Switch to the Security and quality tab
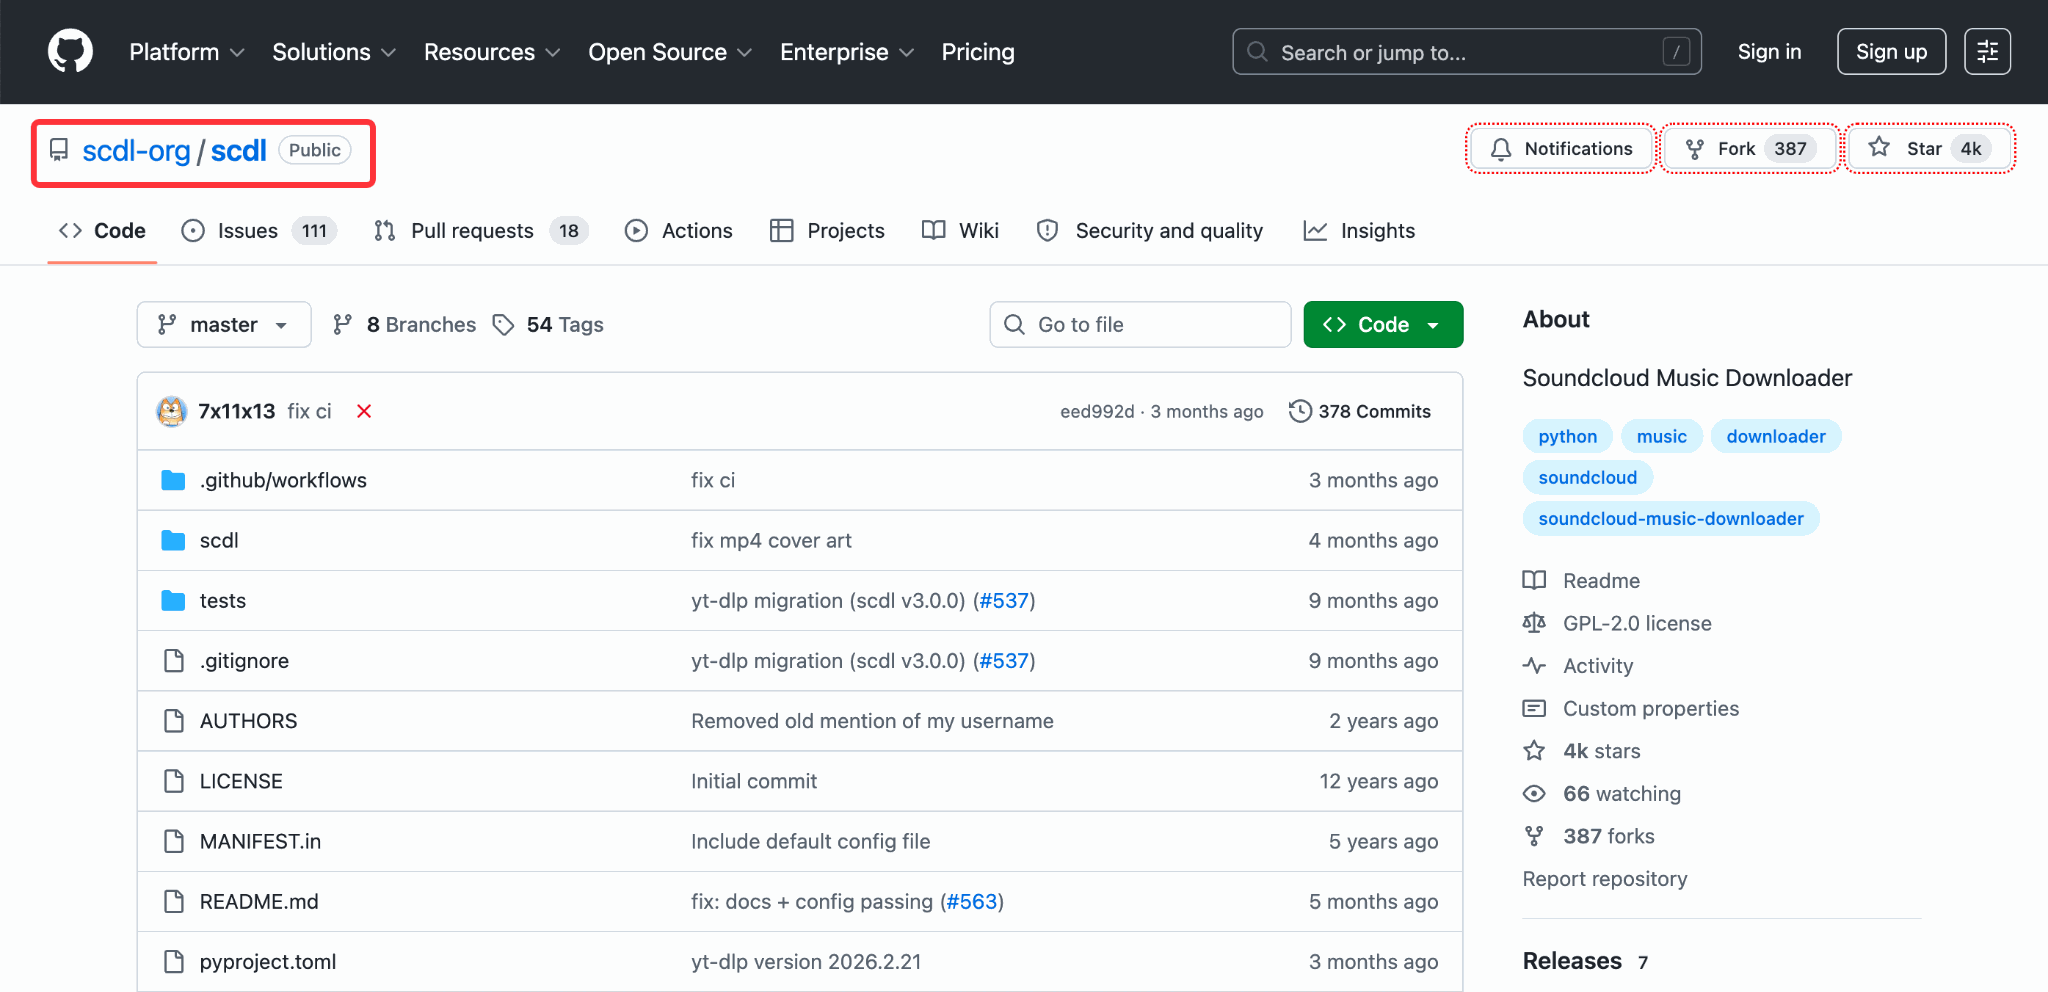 (1150, 231)
